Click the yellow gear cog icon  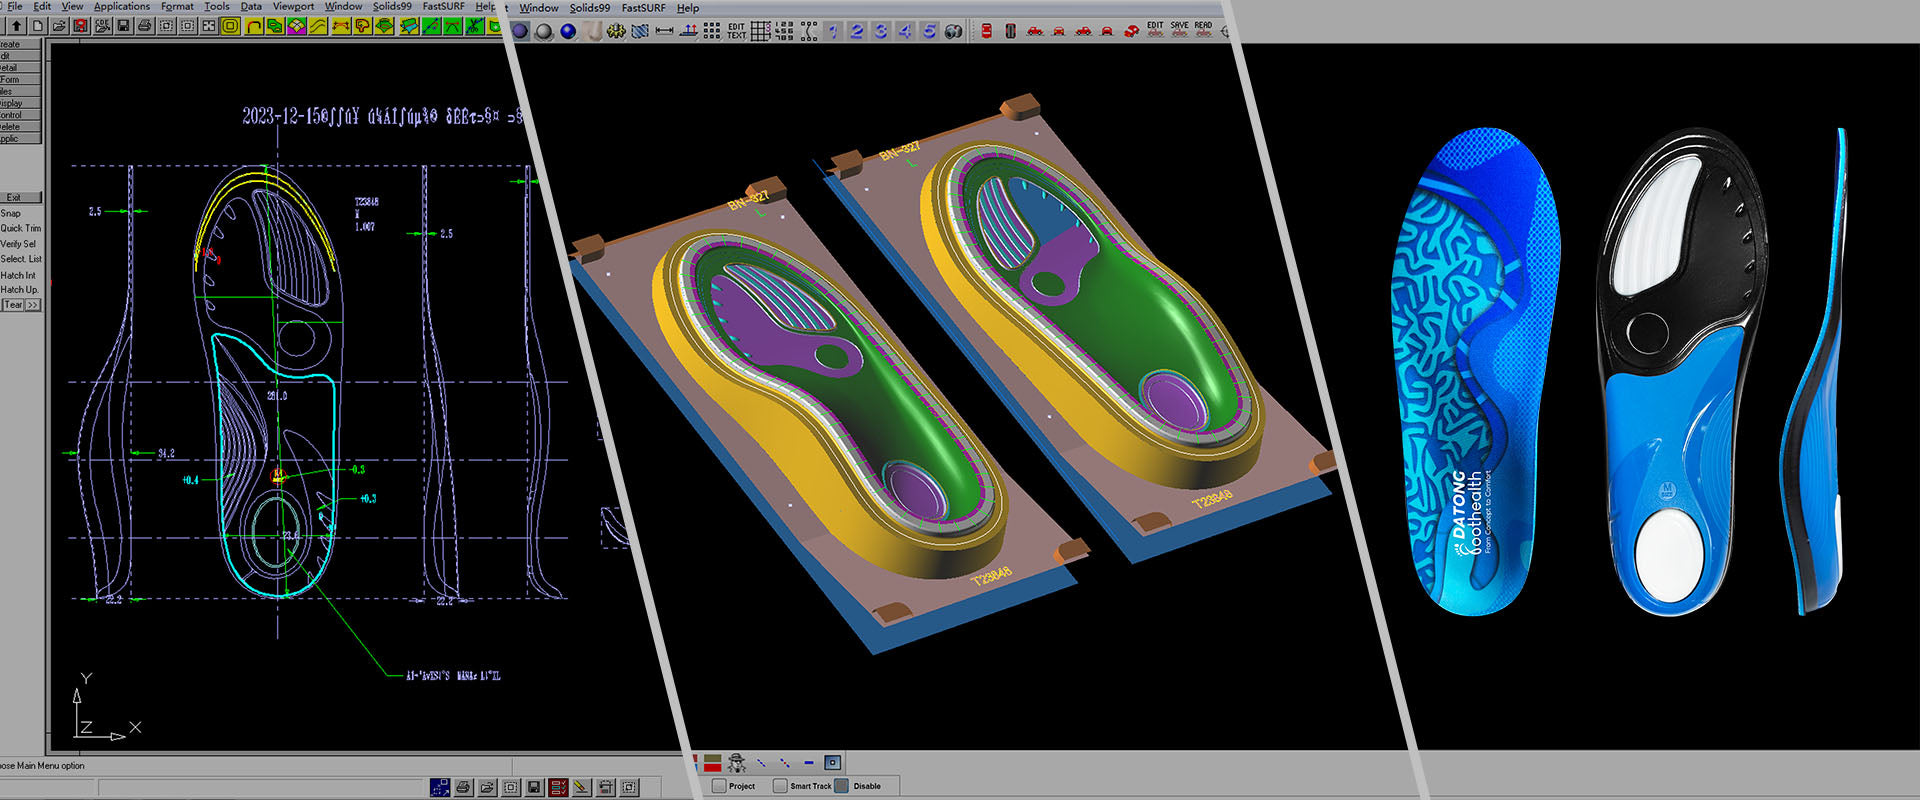616,32
